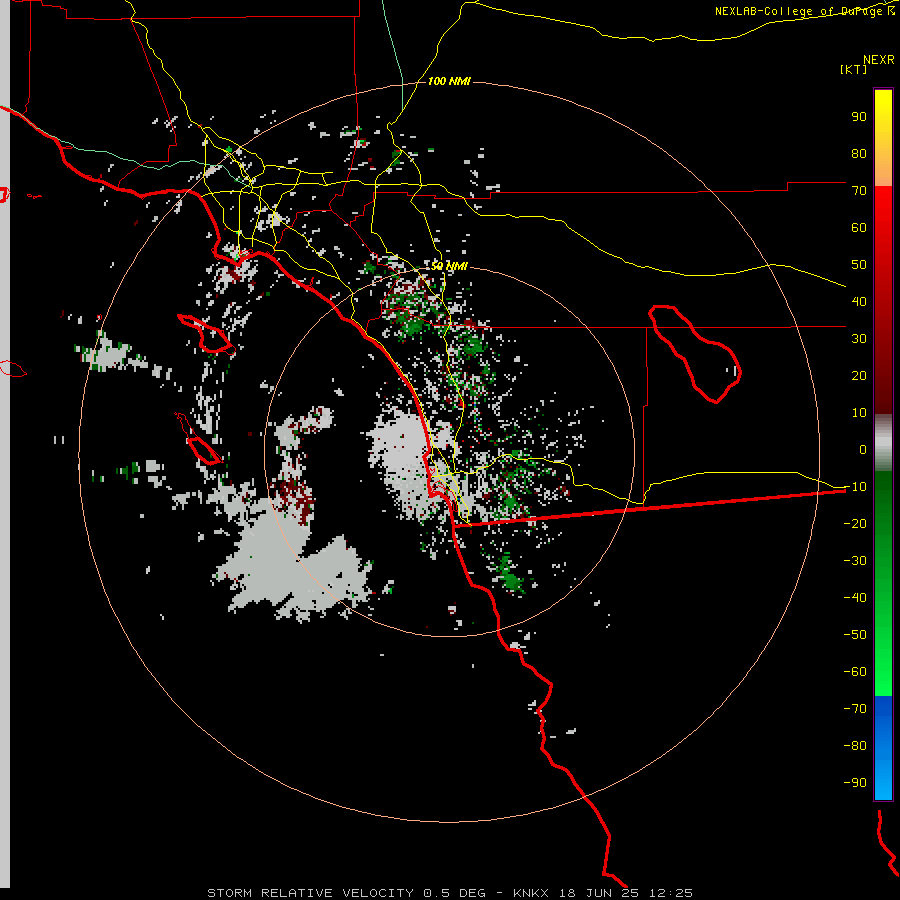Image resolution: width=900 pixels, height=900 pixels.
Task: Pick the bright red segment of the color bar
Action: [x=883, y=230]
